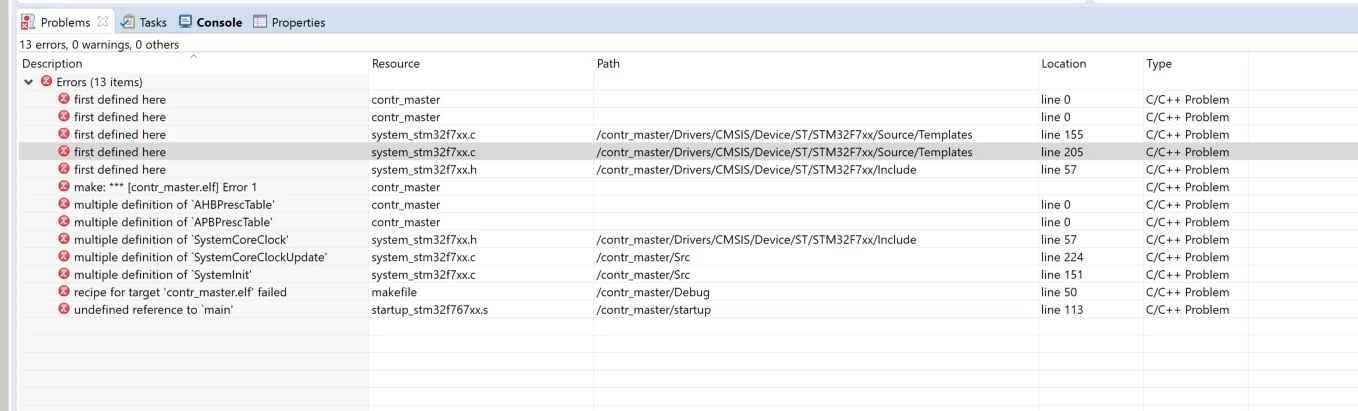Click the red error icon on the Errors group
Viewport: 1358px width, 411px height.
pos(45,82)
